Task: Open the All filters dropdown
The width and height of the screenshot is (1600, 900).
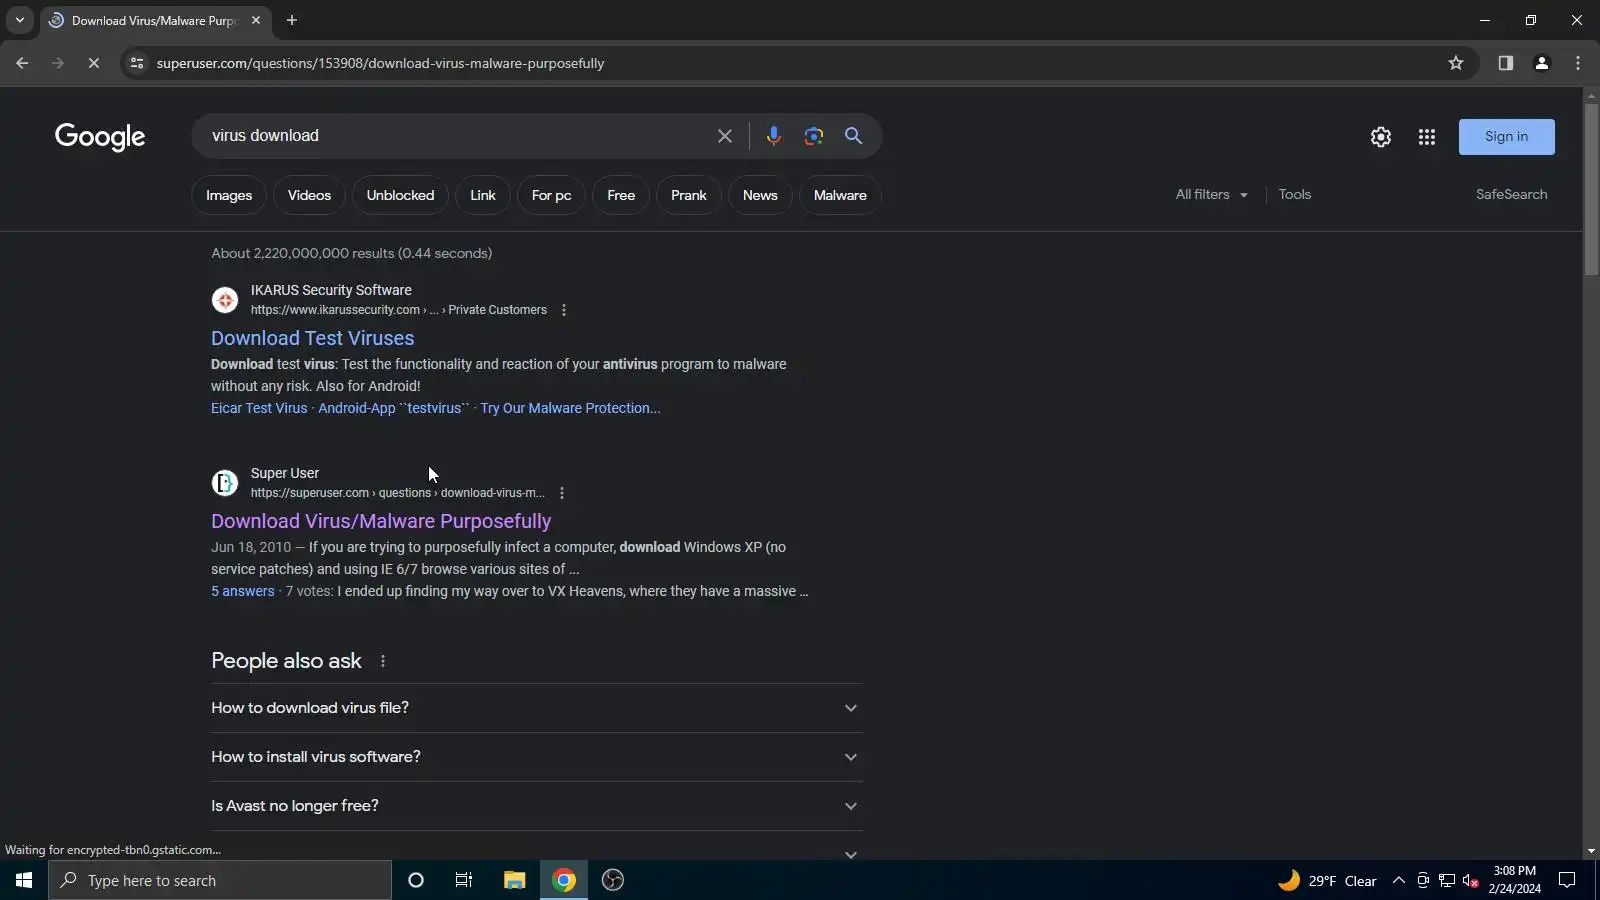Action: coord(1212,195)
